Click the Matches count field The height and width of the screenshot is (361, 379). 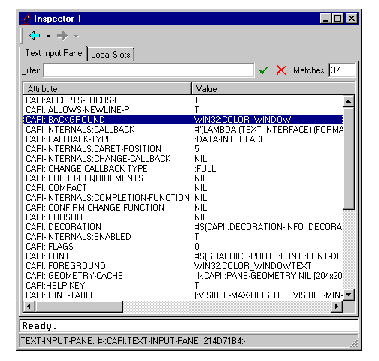(x=342, y=70)
